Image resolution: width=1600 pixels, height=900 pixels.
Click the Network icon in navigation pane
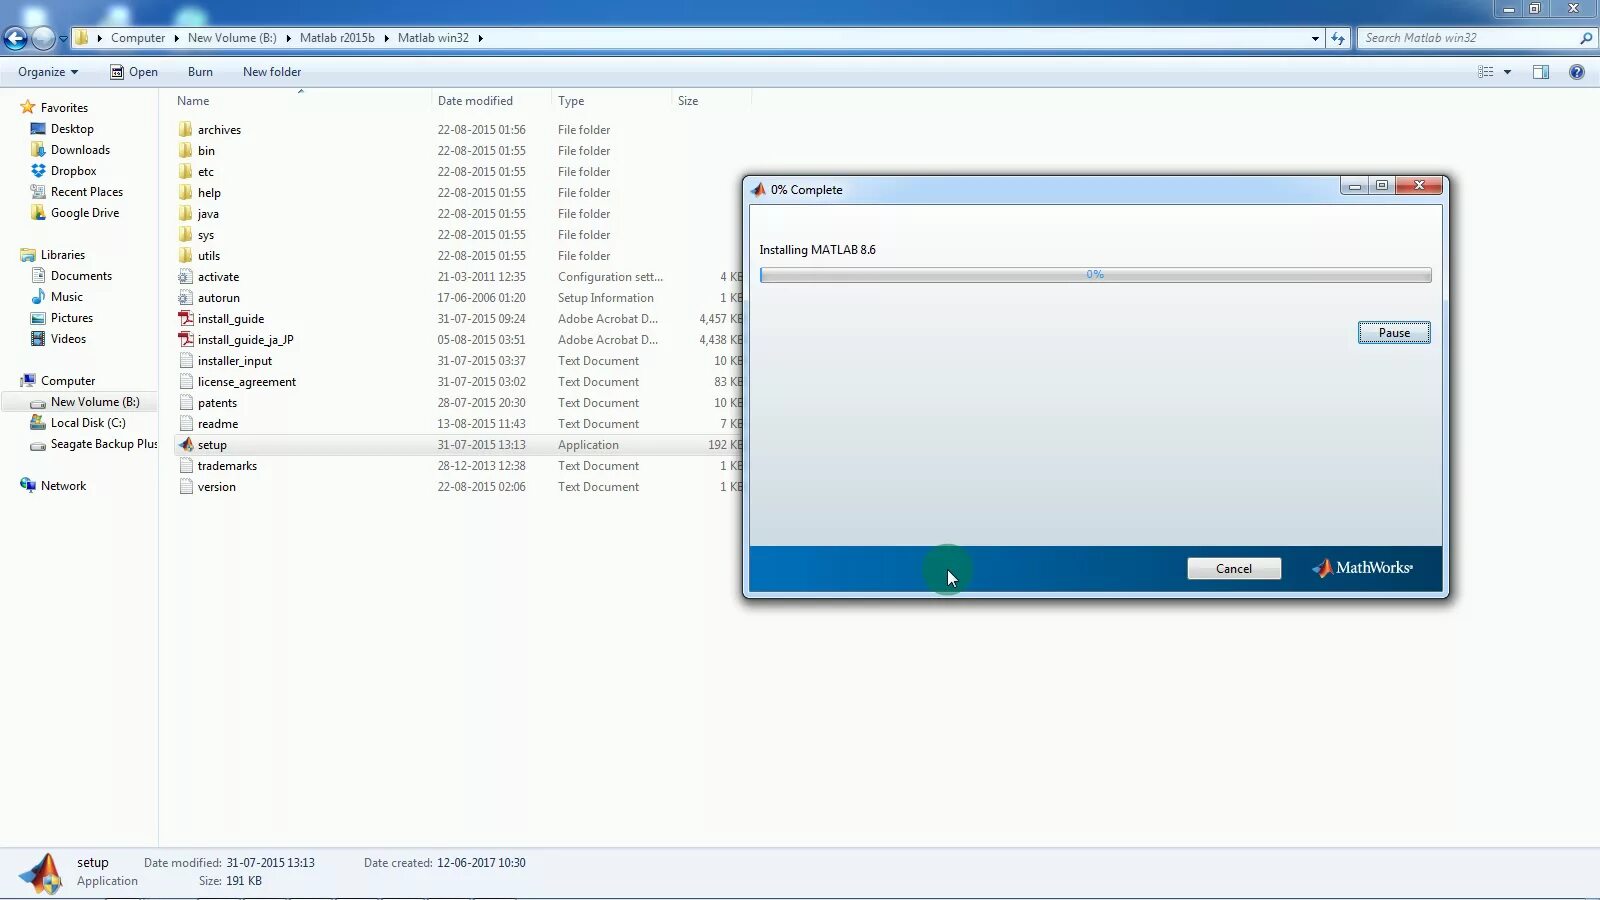(x=28, y=486)
